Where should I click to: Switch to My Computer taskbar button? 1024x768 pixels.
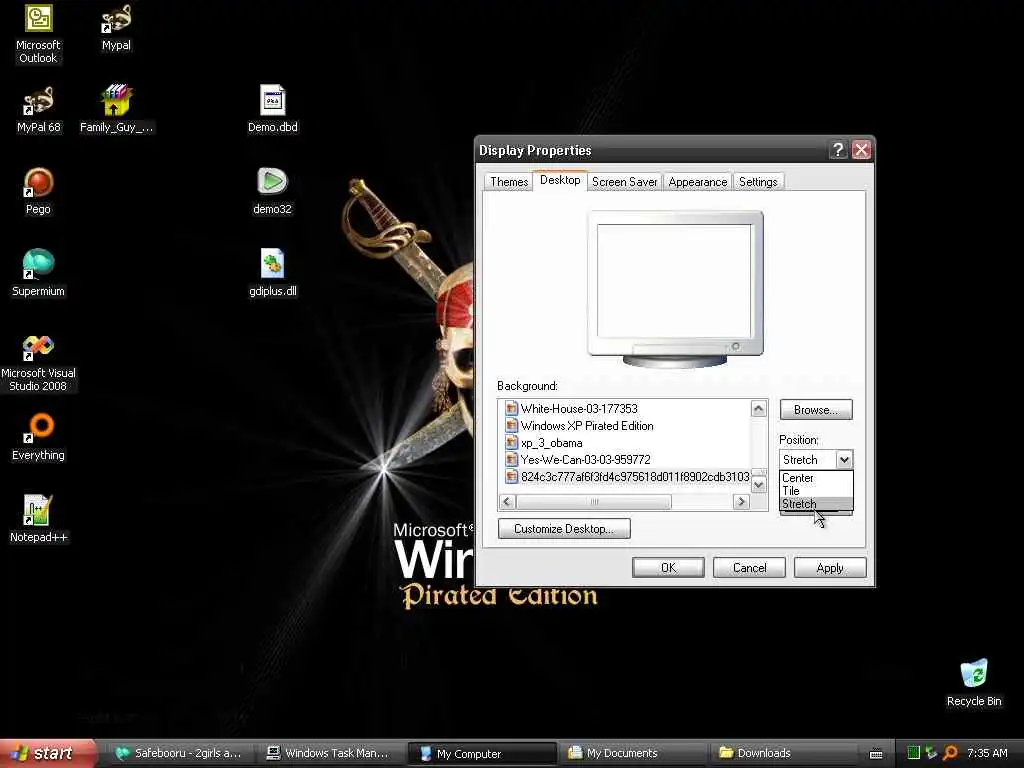pos(483,754)
